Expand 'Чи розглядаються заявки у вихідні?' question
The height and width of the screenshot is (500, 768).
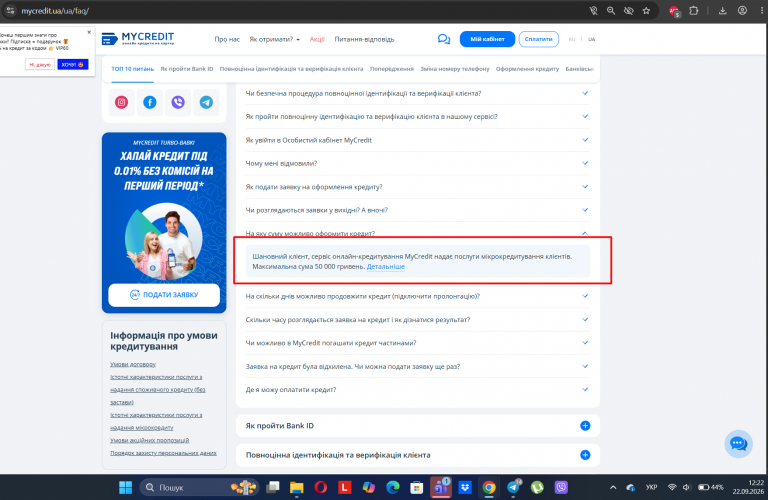pyautogui.click(x=417, y=210)
